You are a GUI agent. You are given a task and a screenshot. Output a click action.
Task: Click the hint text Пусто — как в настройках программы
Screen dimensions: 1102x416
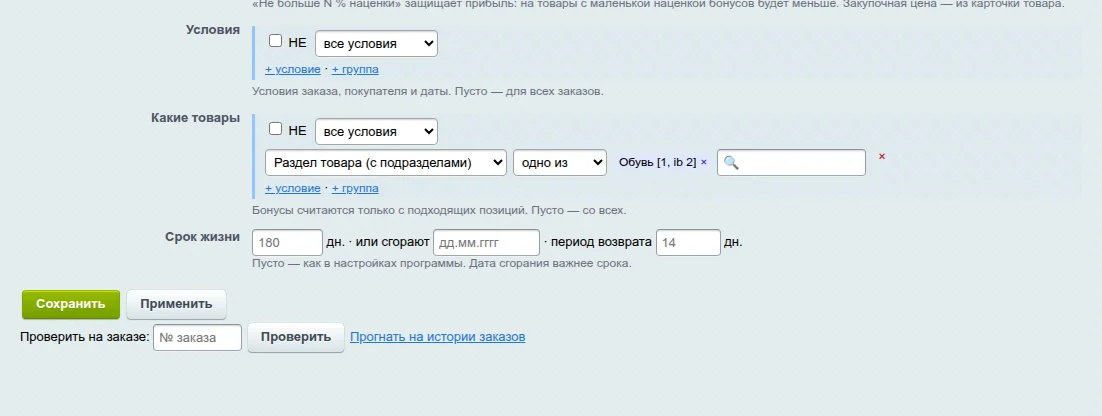(x=358, y=264)
